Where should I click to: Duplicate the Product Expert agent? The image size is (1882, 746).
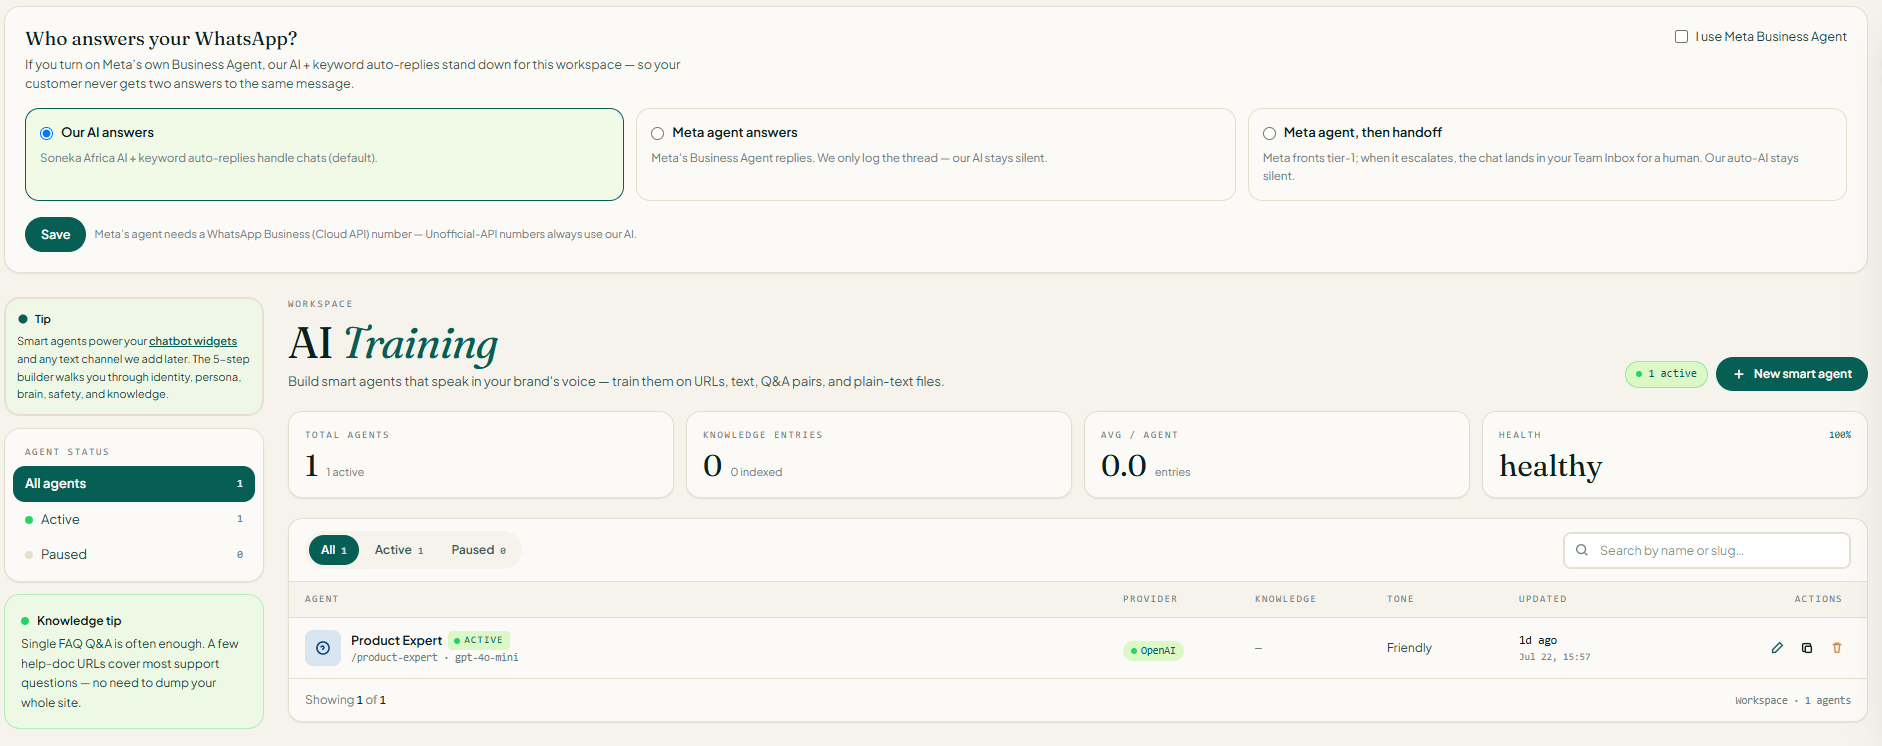[x=1807, y=648]
